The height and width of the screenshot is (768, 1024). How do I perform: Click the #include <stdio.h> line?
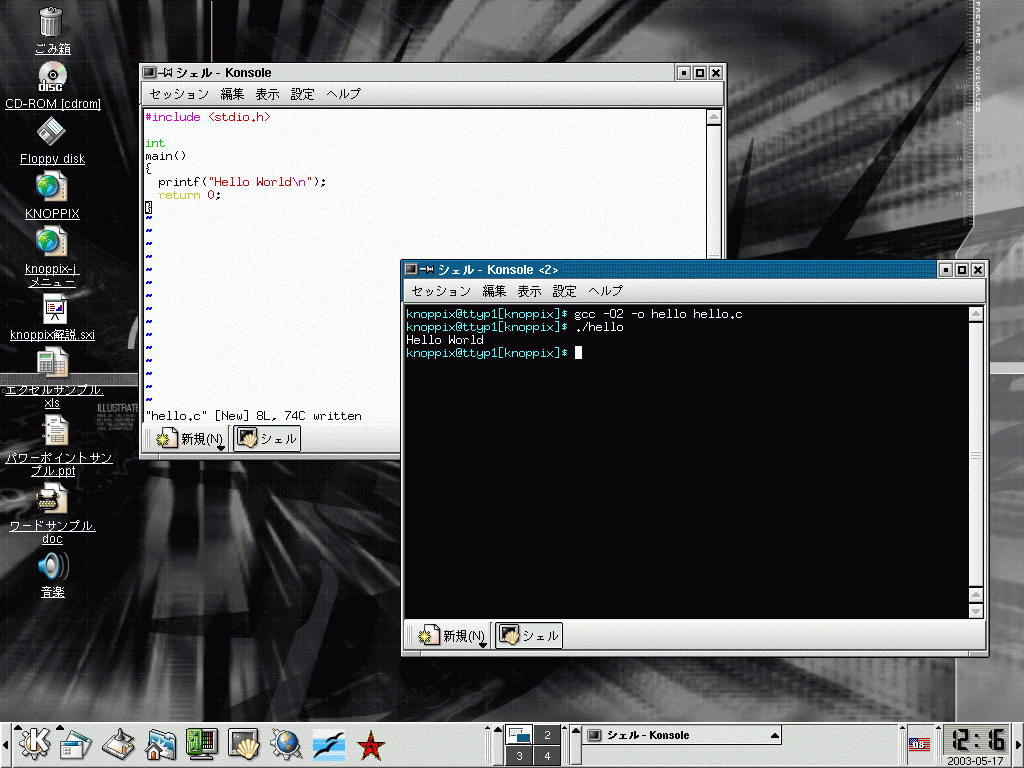tap(208, 117)
